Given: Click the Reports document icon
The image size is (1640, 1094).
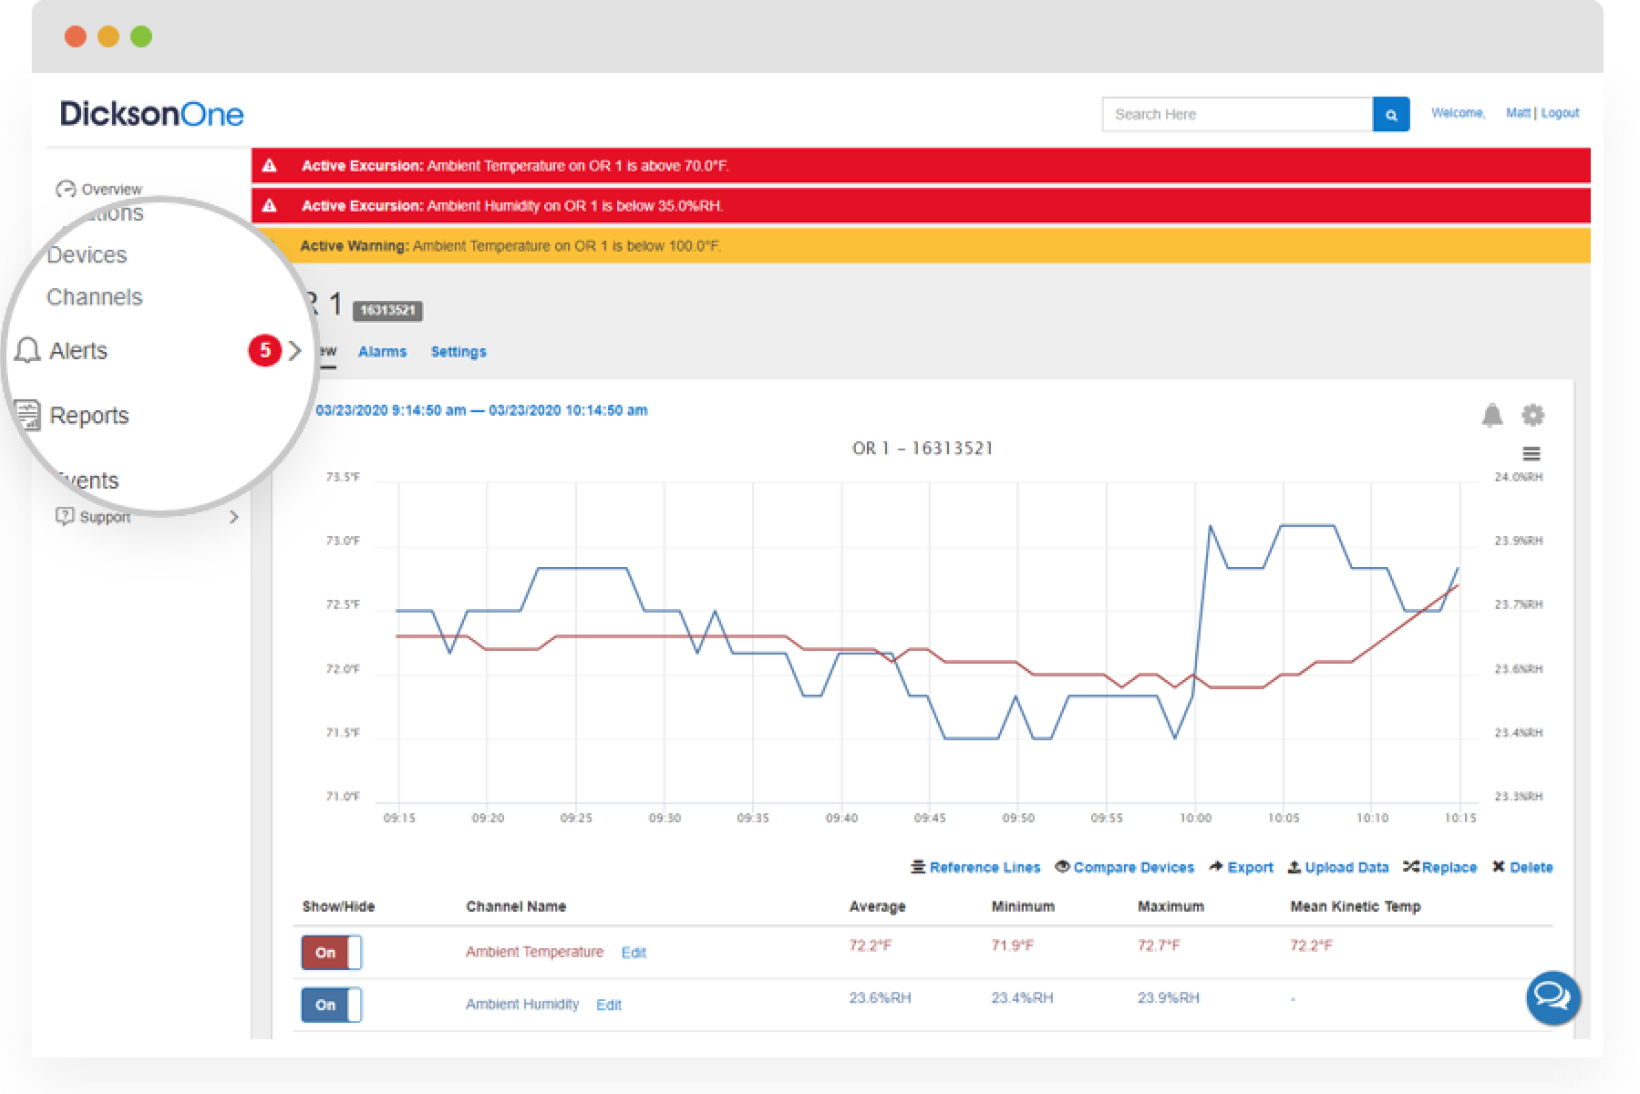Looking at the screenshot, I should [28, 415].
